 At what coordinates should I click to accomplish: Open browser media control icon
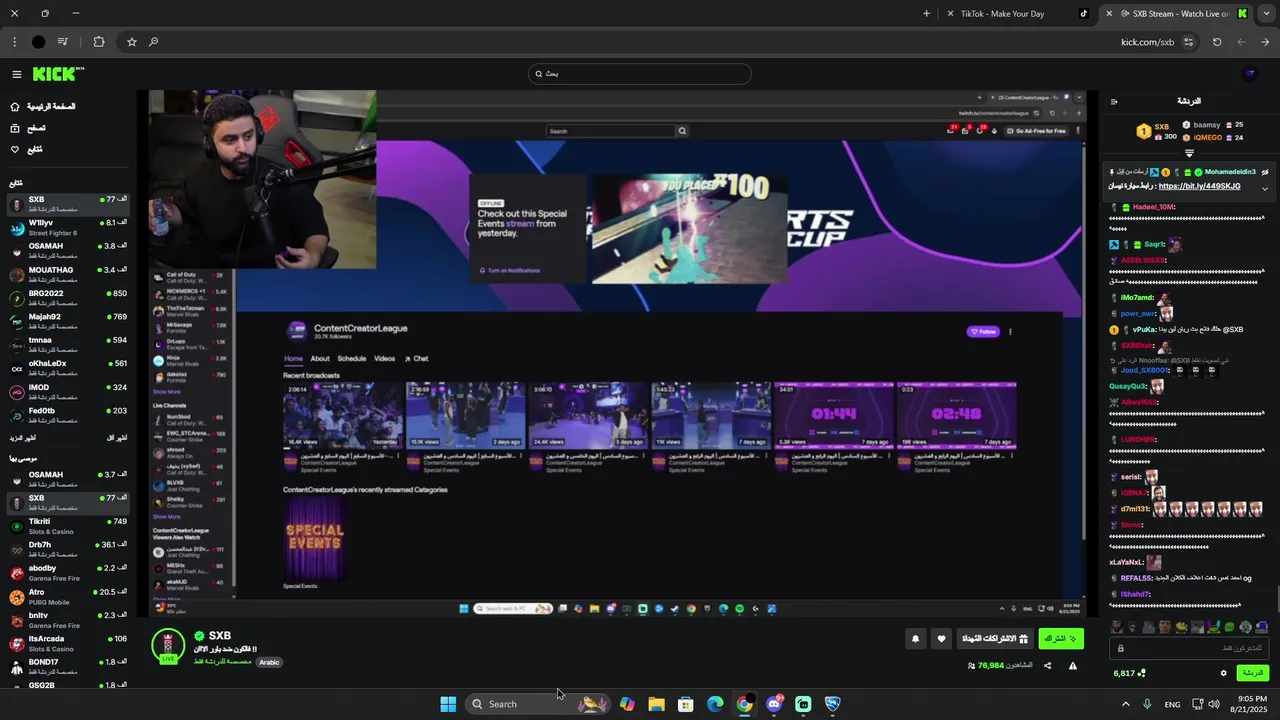click(x=62, y=42)
